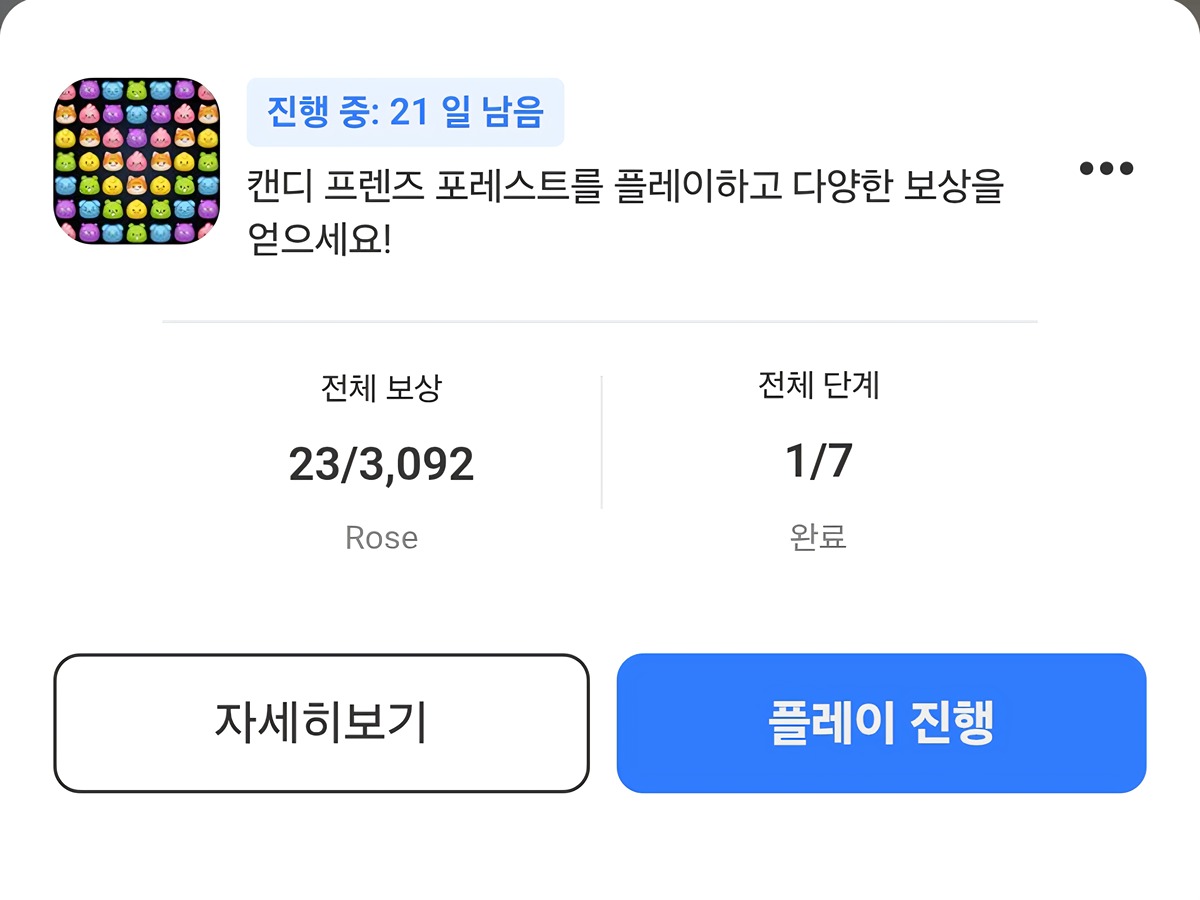Tap the Candy Friends Forest game icon
This screenshot has width=1200, height=900.
(136, 162)
